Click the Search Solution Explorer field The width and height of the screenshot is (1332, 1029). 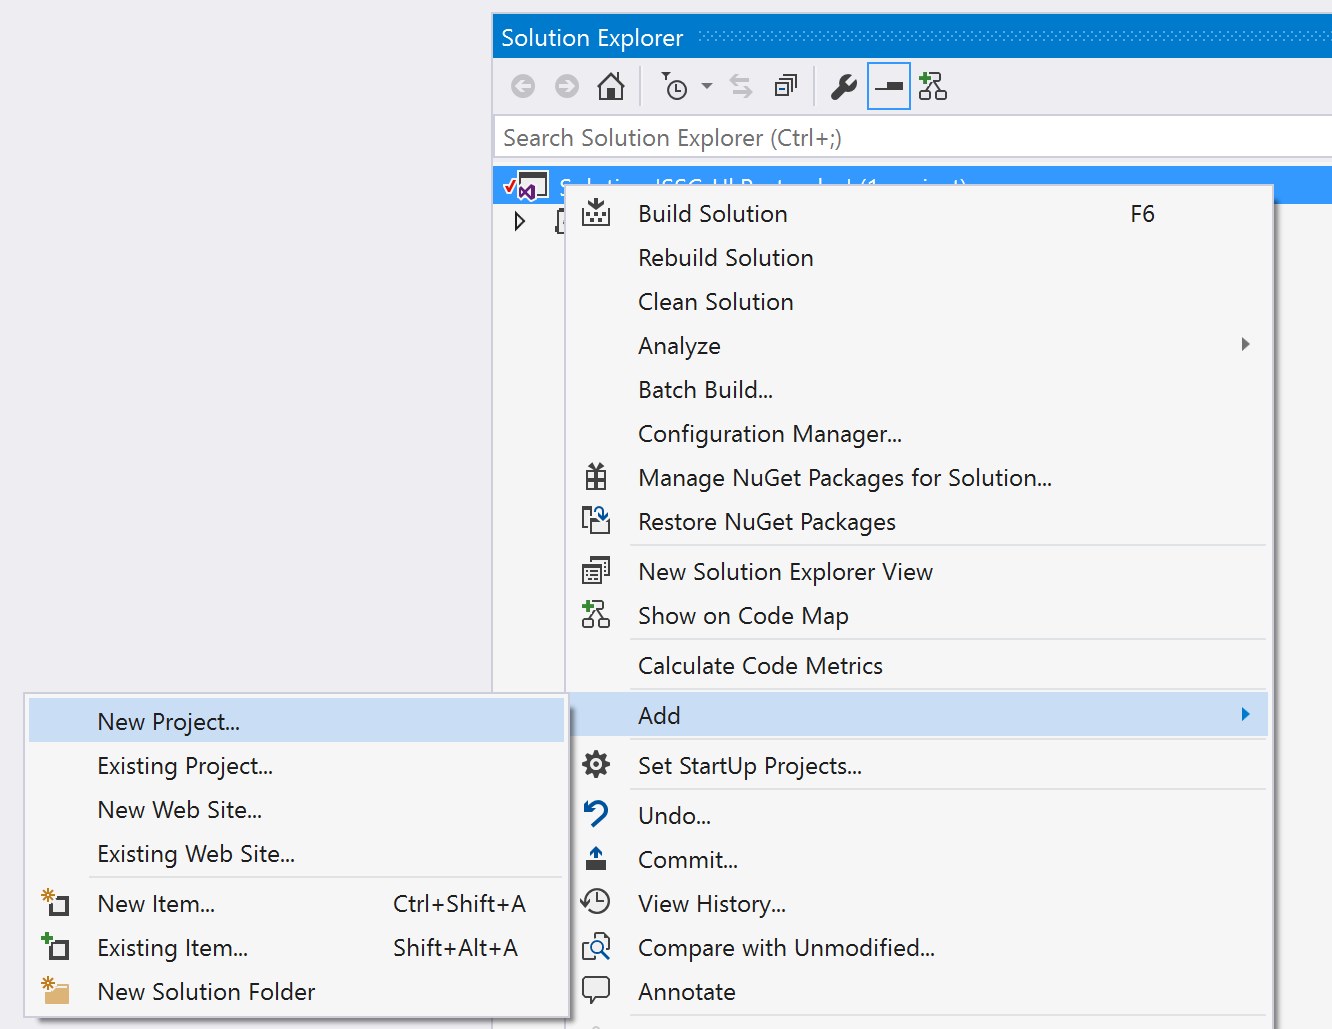pos(910,138)
